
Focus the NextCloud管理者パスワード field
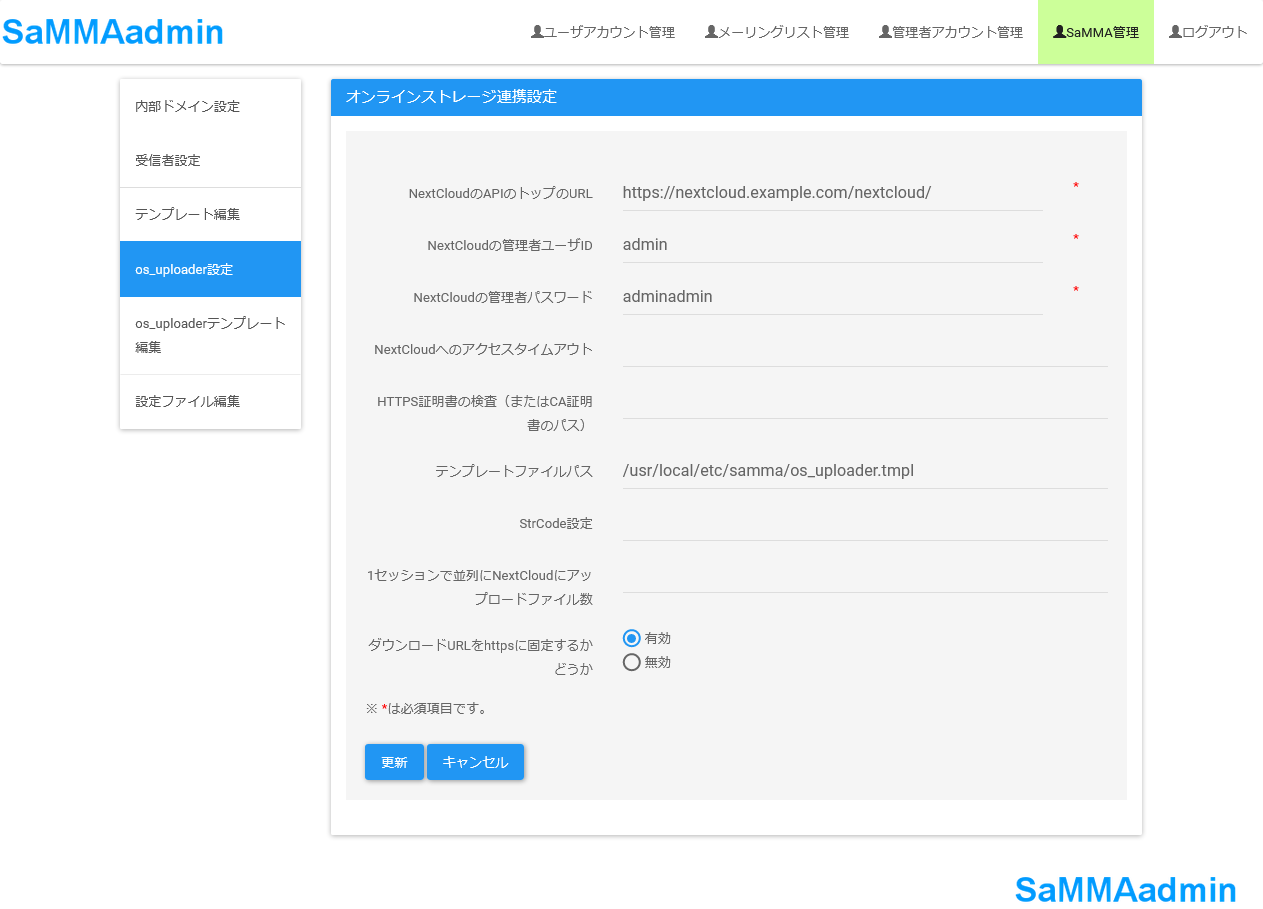click(x=832, y=296)
